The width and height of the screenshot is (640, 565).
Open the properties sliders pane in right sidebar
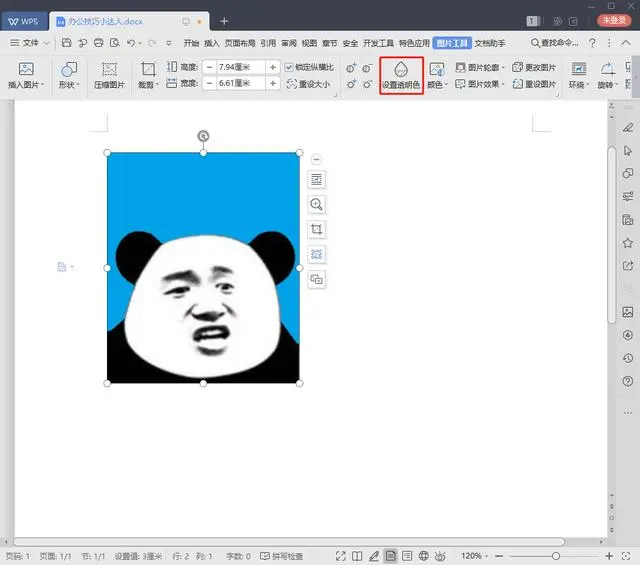[628, 197]
